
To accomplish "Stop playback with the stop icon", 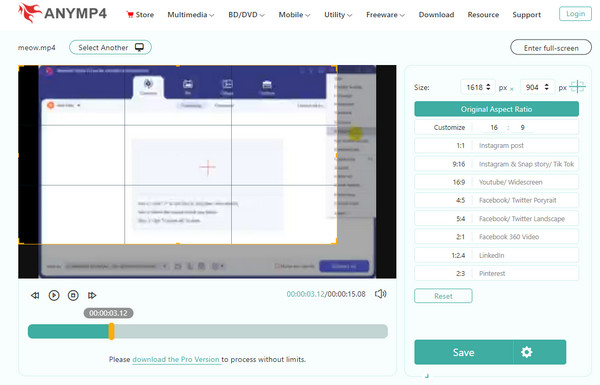I will click(x=73, y=295).
